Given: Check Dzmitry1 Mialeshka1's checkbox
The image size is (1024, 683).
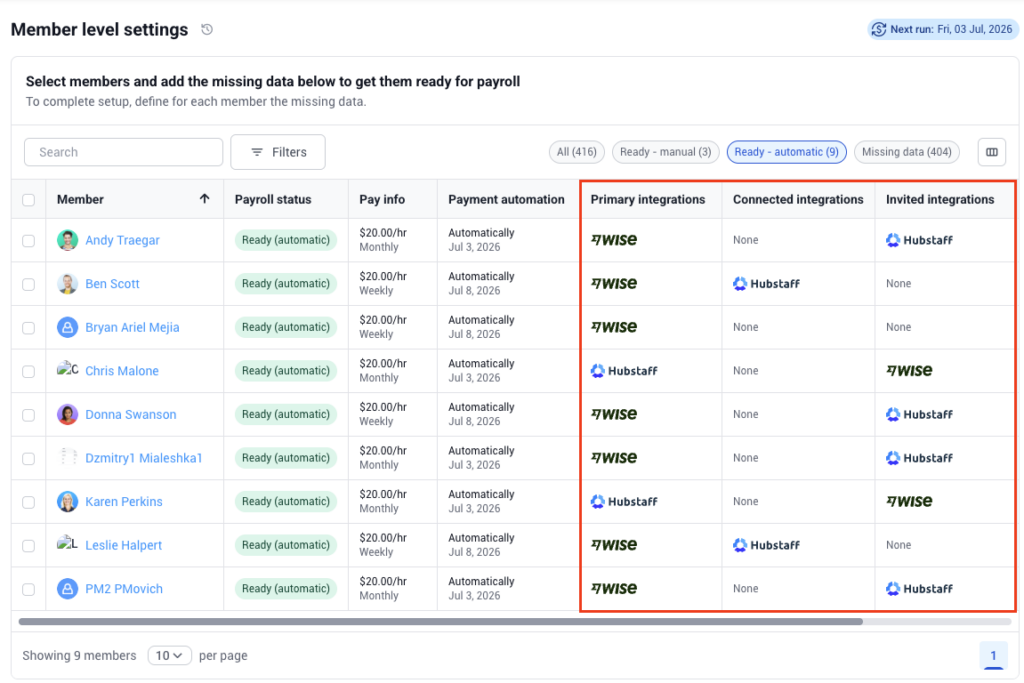Looking at the screenshot, I should (x=28, y=459).
